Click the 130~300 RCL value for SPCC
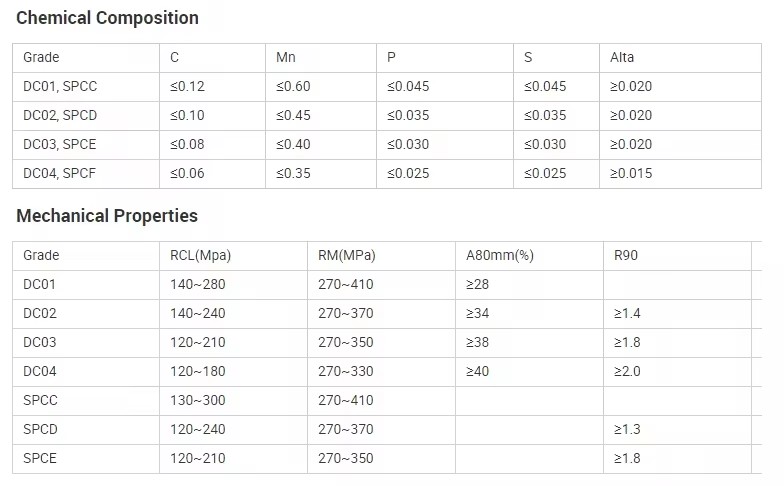The height and width of the screenshot is (486, 784). point(198,400)
